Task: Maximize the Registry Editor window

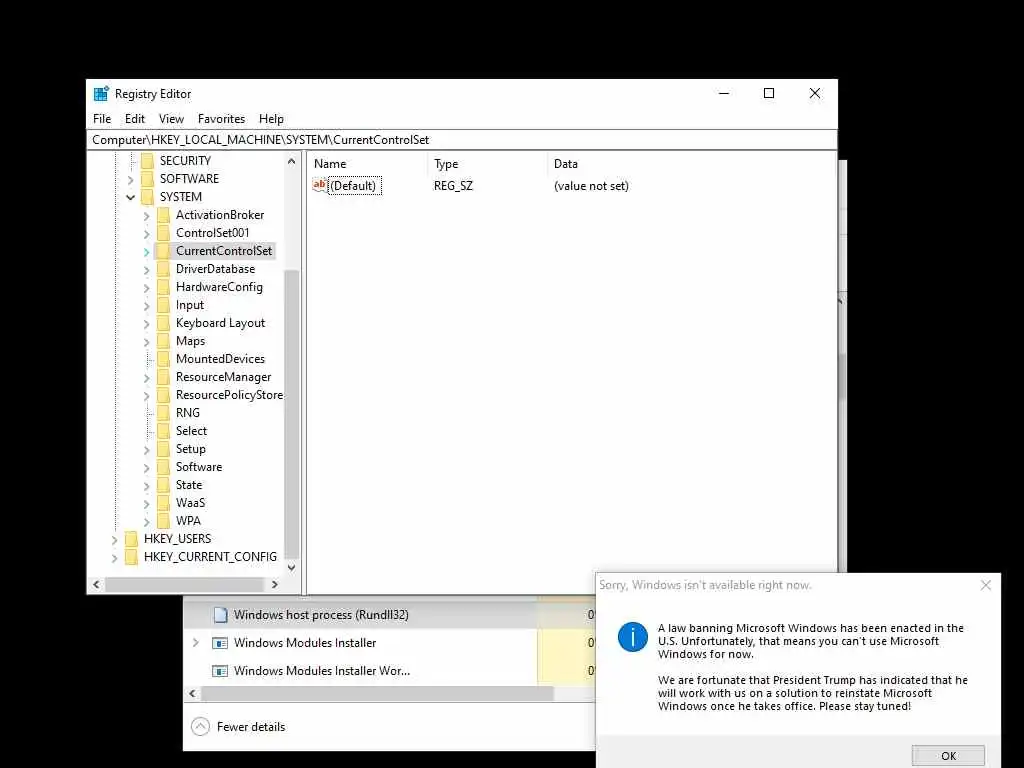Action: click(x=769, y=93)
